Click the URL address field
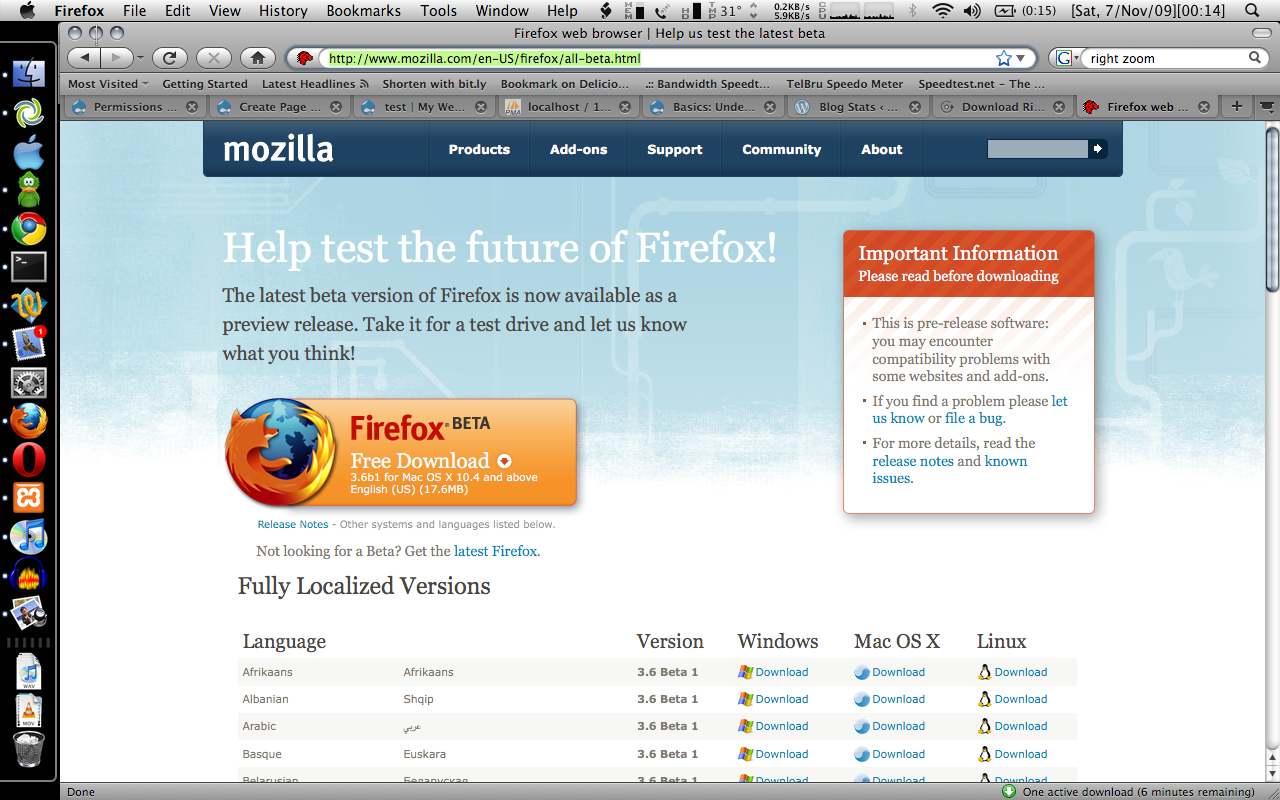The width and height of the screenshot is (1280, 800). click(x=650, y=58)
